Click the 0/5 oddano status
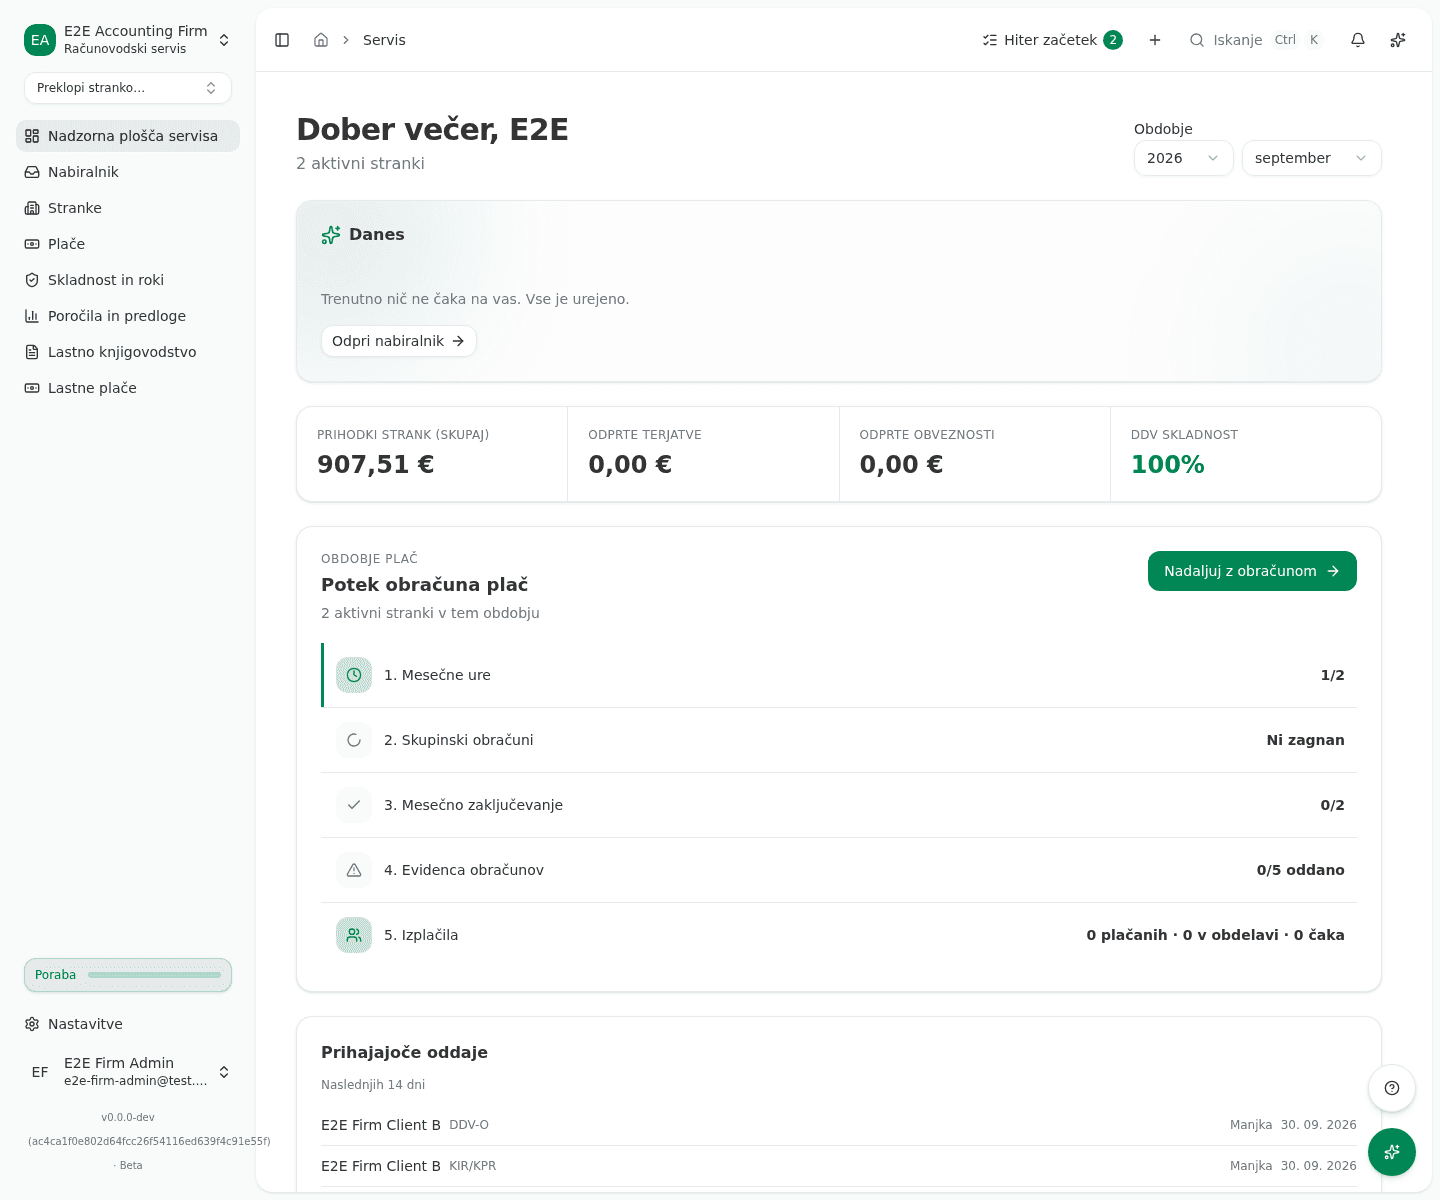1440x1200 pixels. tap(1300, 870)
